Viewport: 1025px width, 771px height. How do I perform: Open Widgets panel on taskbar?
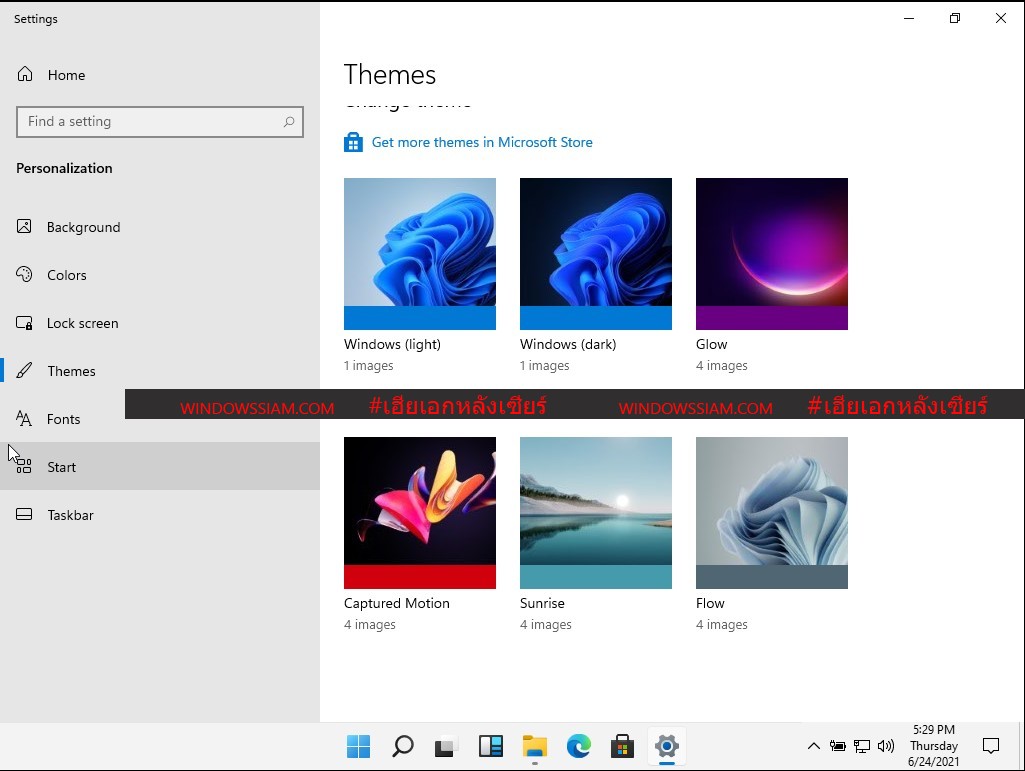490,746
